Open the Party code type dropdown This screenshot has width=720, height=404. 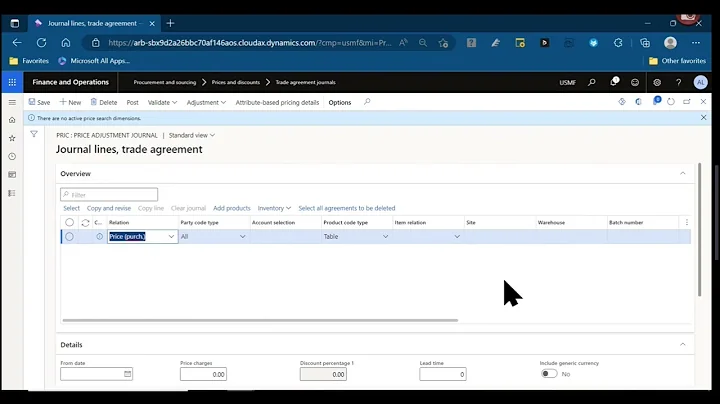point(242,236)
